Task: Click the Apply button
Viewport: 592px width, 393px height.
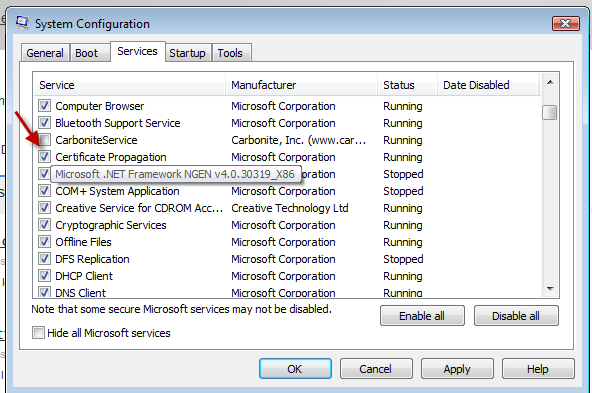Action: pos(457,368)
